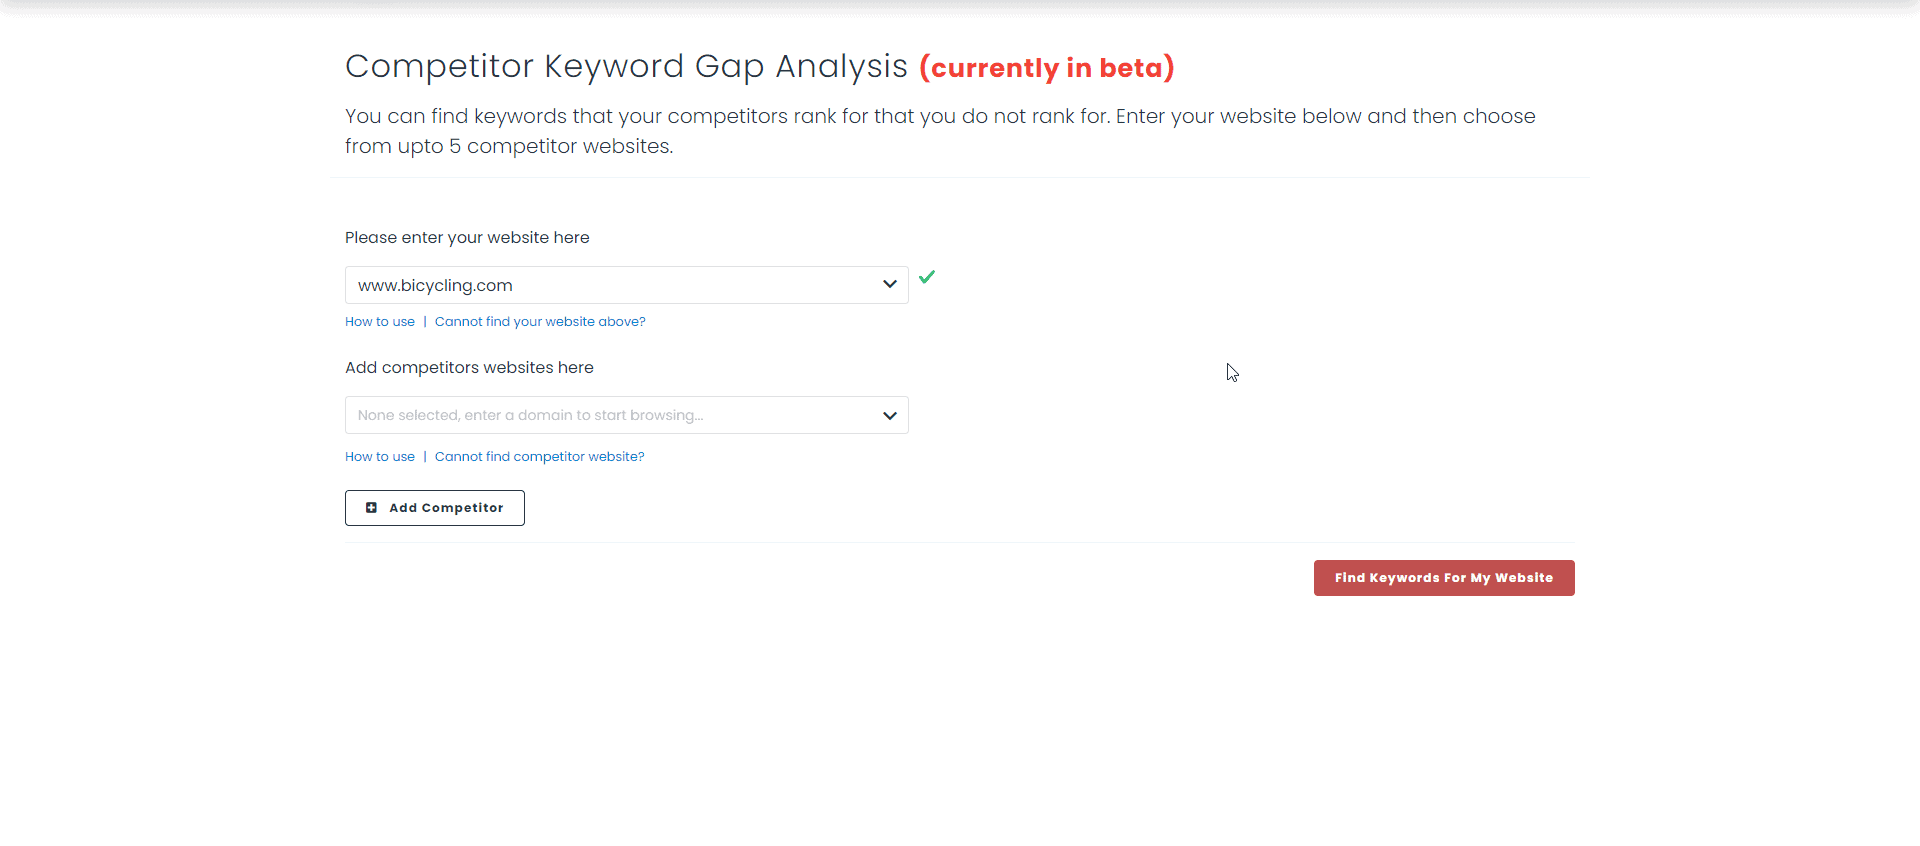Open 'How to use' under competitors field
This screenshot has width=1920, height=846.
pos(380,457)
